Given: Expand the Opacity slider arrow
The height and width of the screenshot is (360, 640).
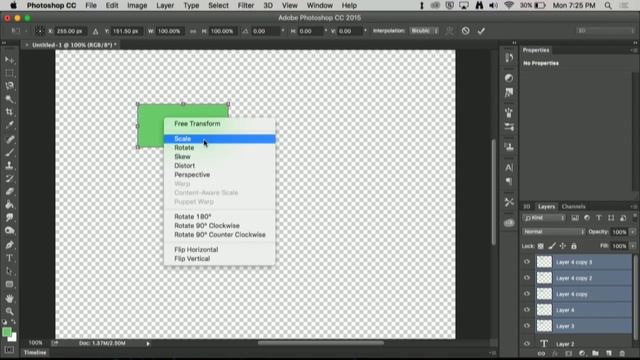Looking at the screenshot, I should click(x=633, y=232).
